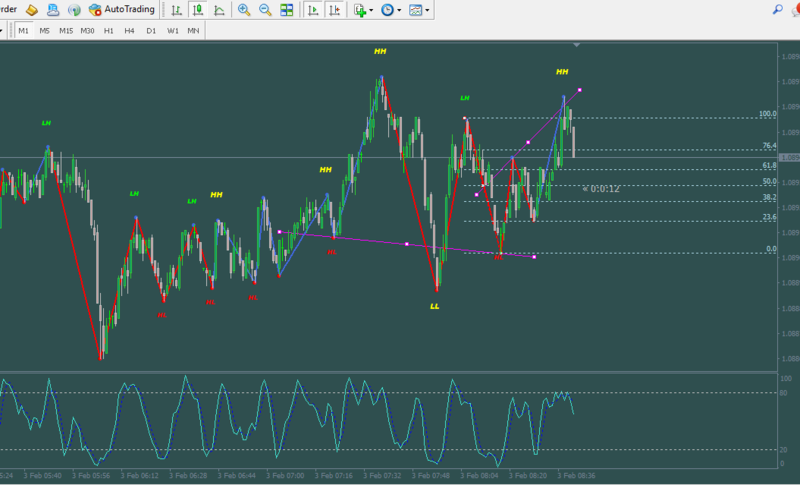Viewport: 800px width, 485px height.
Task: Click the chart shift triangle marker
Action: point(576,45)
